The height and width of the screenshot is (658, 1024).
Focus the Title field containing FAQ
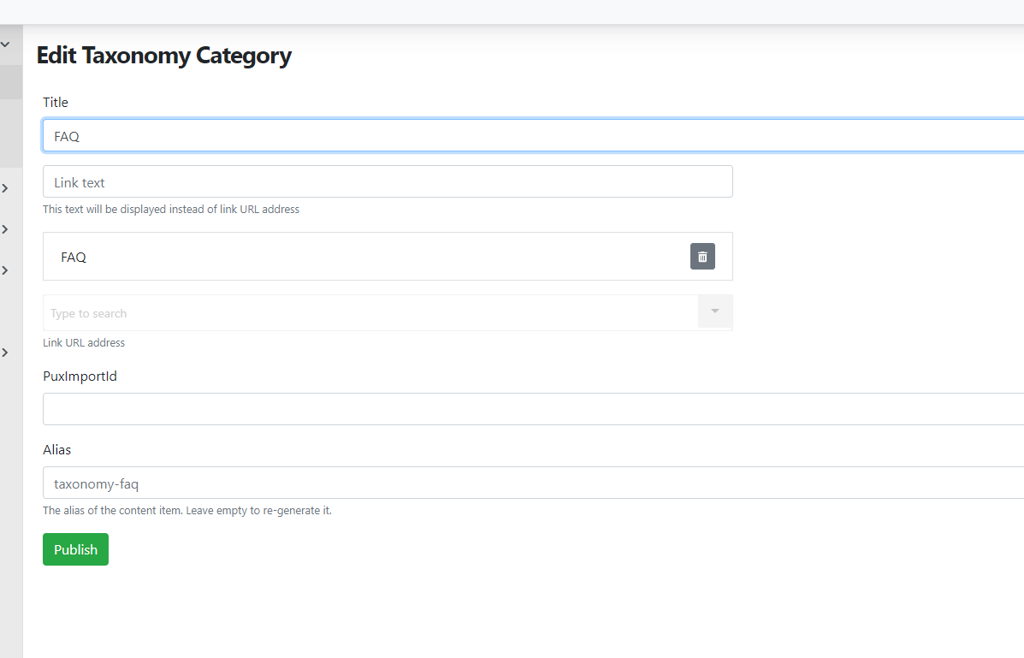pyautogui.click(x=530, y=136)
